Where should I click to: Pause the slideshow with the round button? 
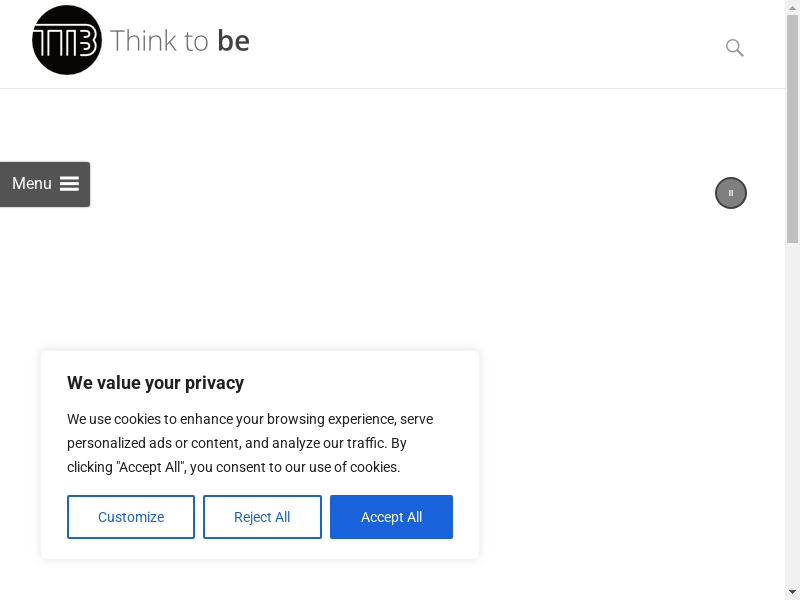731,193
